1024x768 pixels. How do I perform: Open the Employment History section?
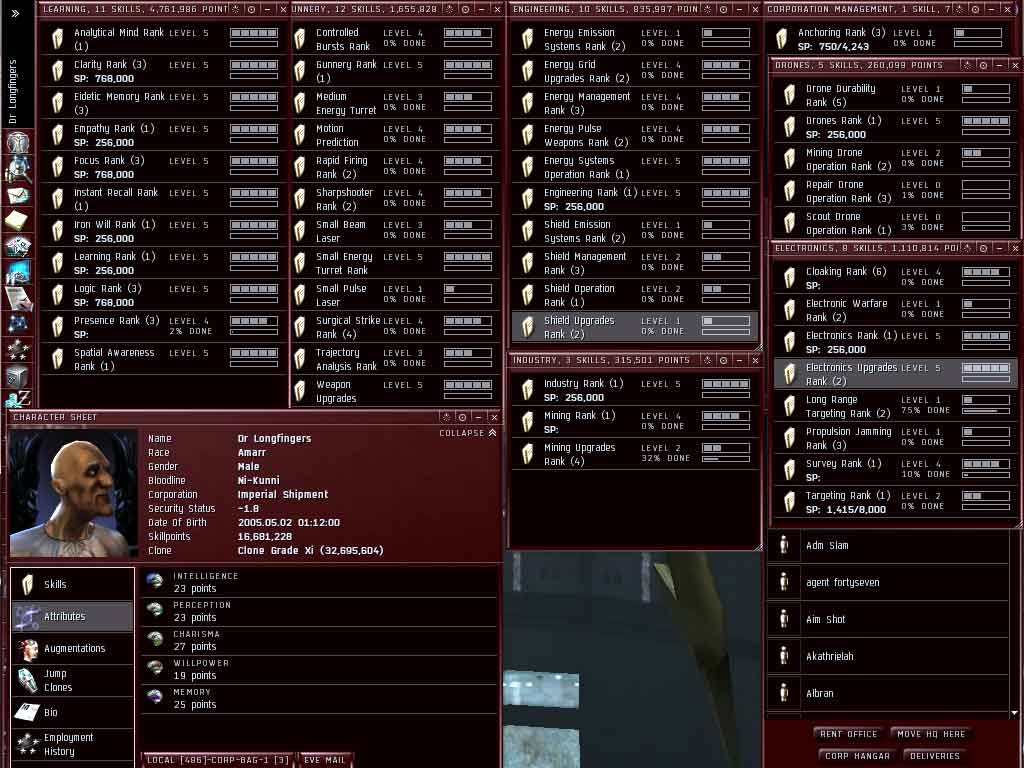pyautogui.click(x=72, y=744)
